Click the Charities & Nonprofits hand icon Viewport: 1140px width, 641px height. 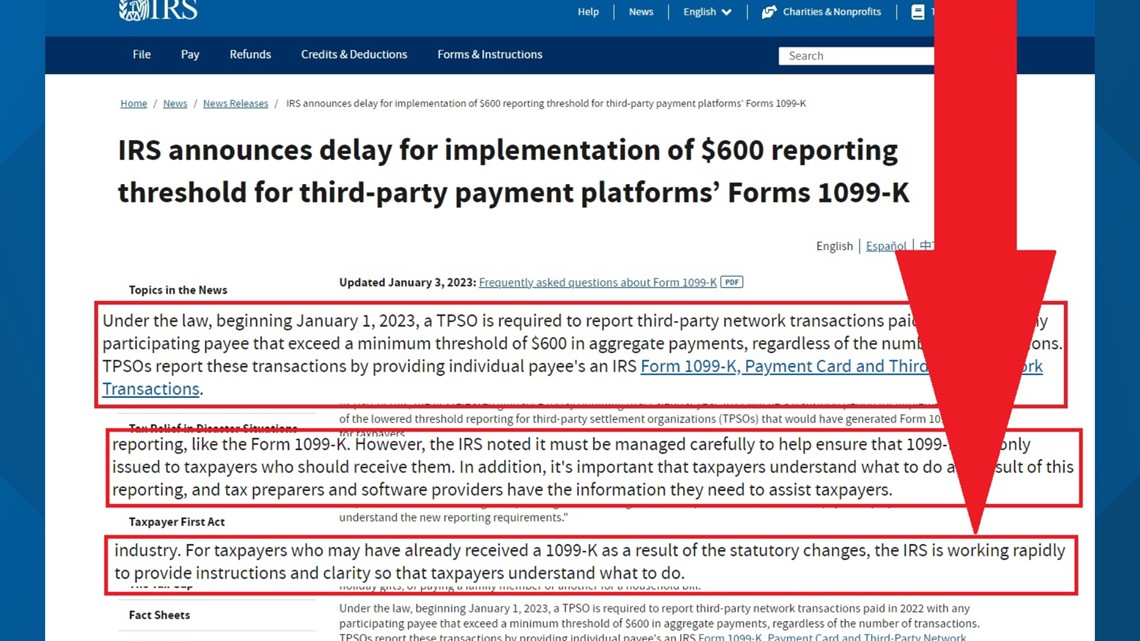(x=768, y=12)
